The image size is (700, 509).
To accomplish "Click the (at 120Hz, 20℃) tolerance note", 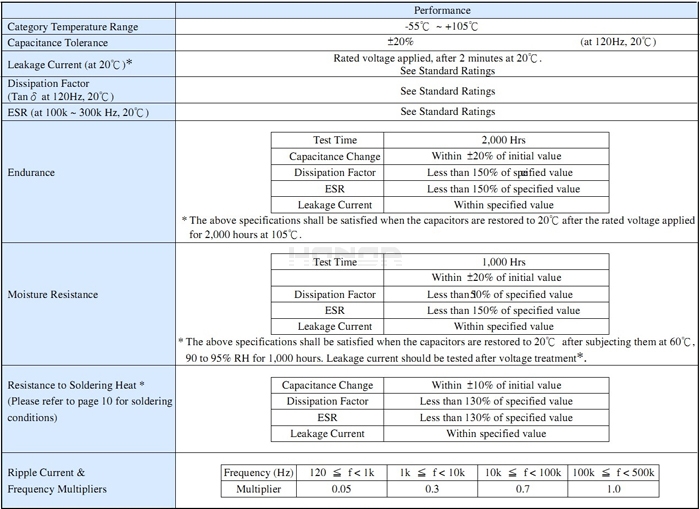I will pyautogui.click(x=618, y=43).
